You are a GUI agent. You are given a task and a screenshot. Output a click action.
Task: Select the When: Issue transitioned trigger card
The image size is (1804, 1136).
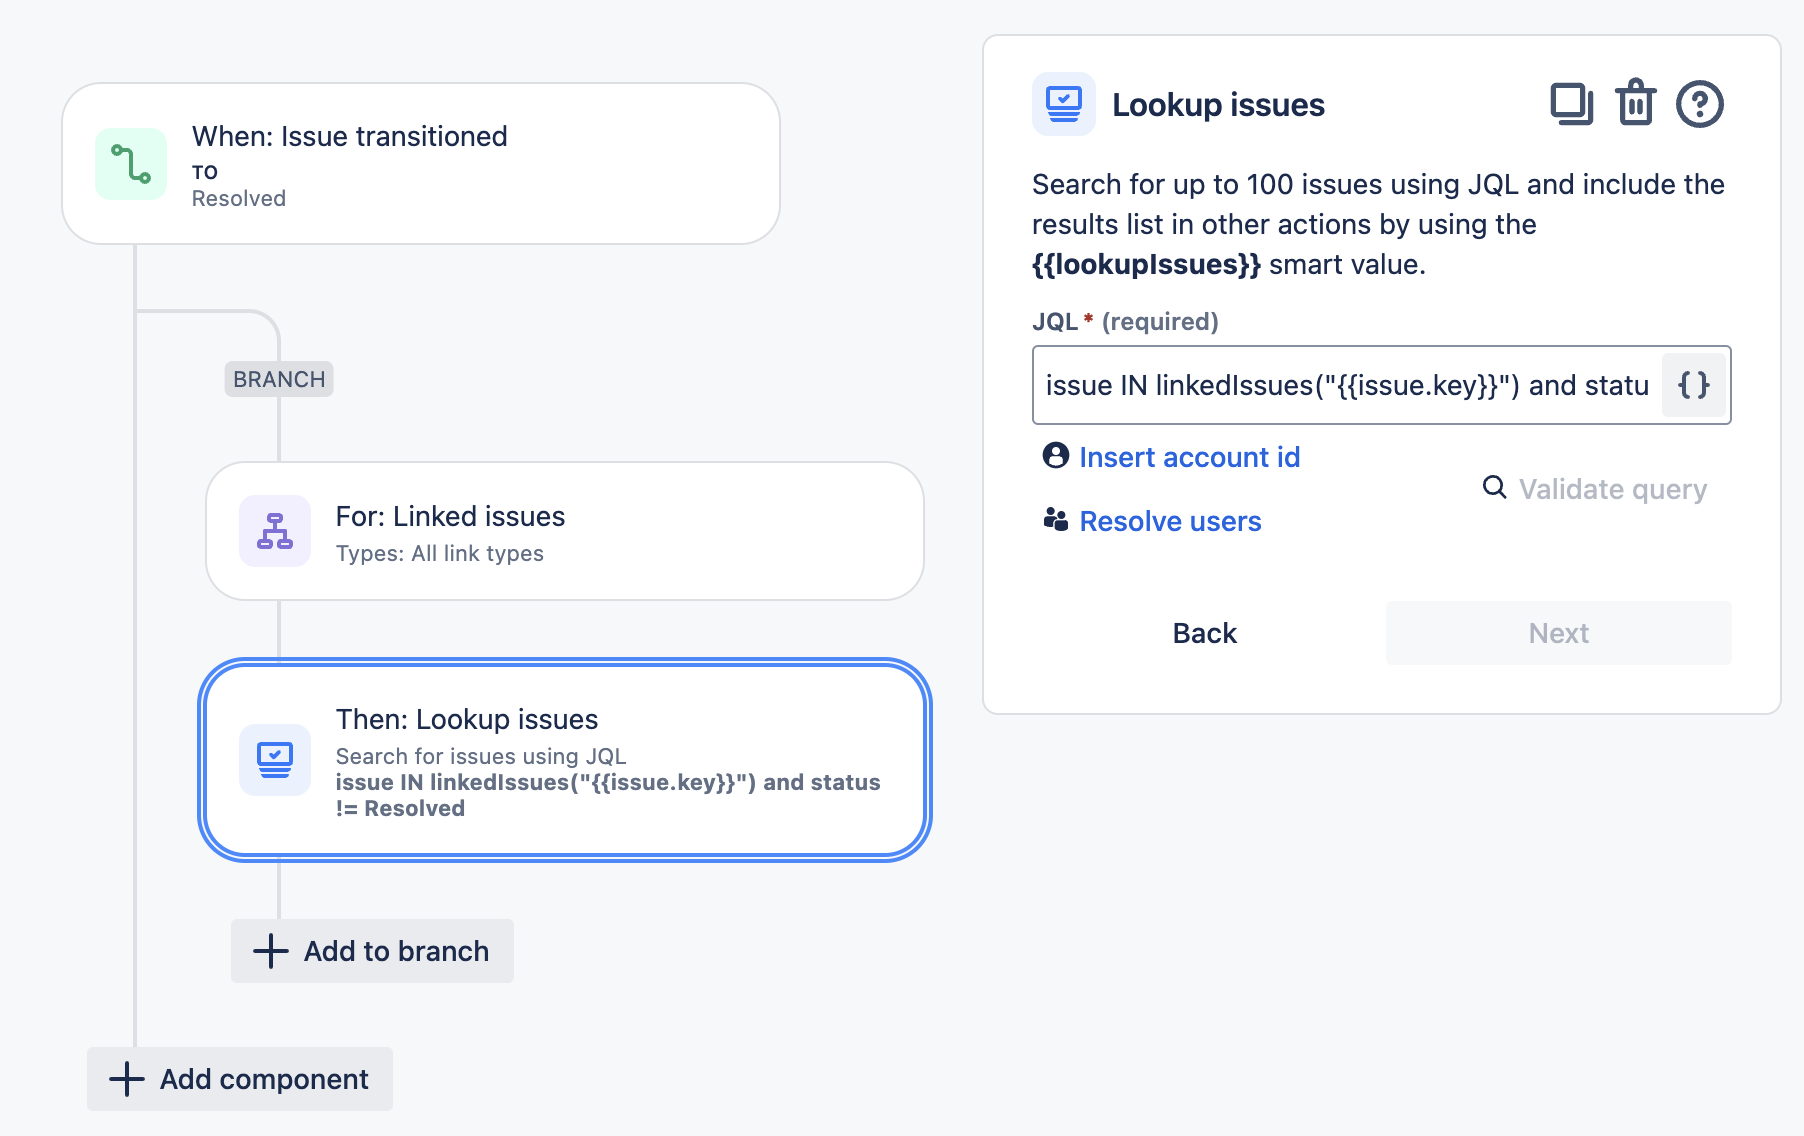(420, 164)
